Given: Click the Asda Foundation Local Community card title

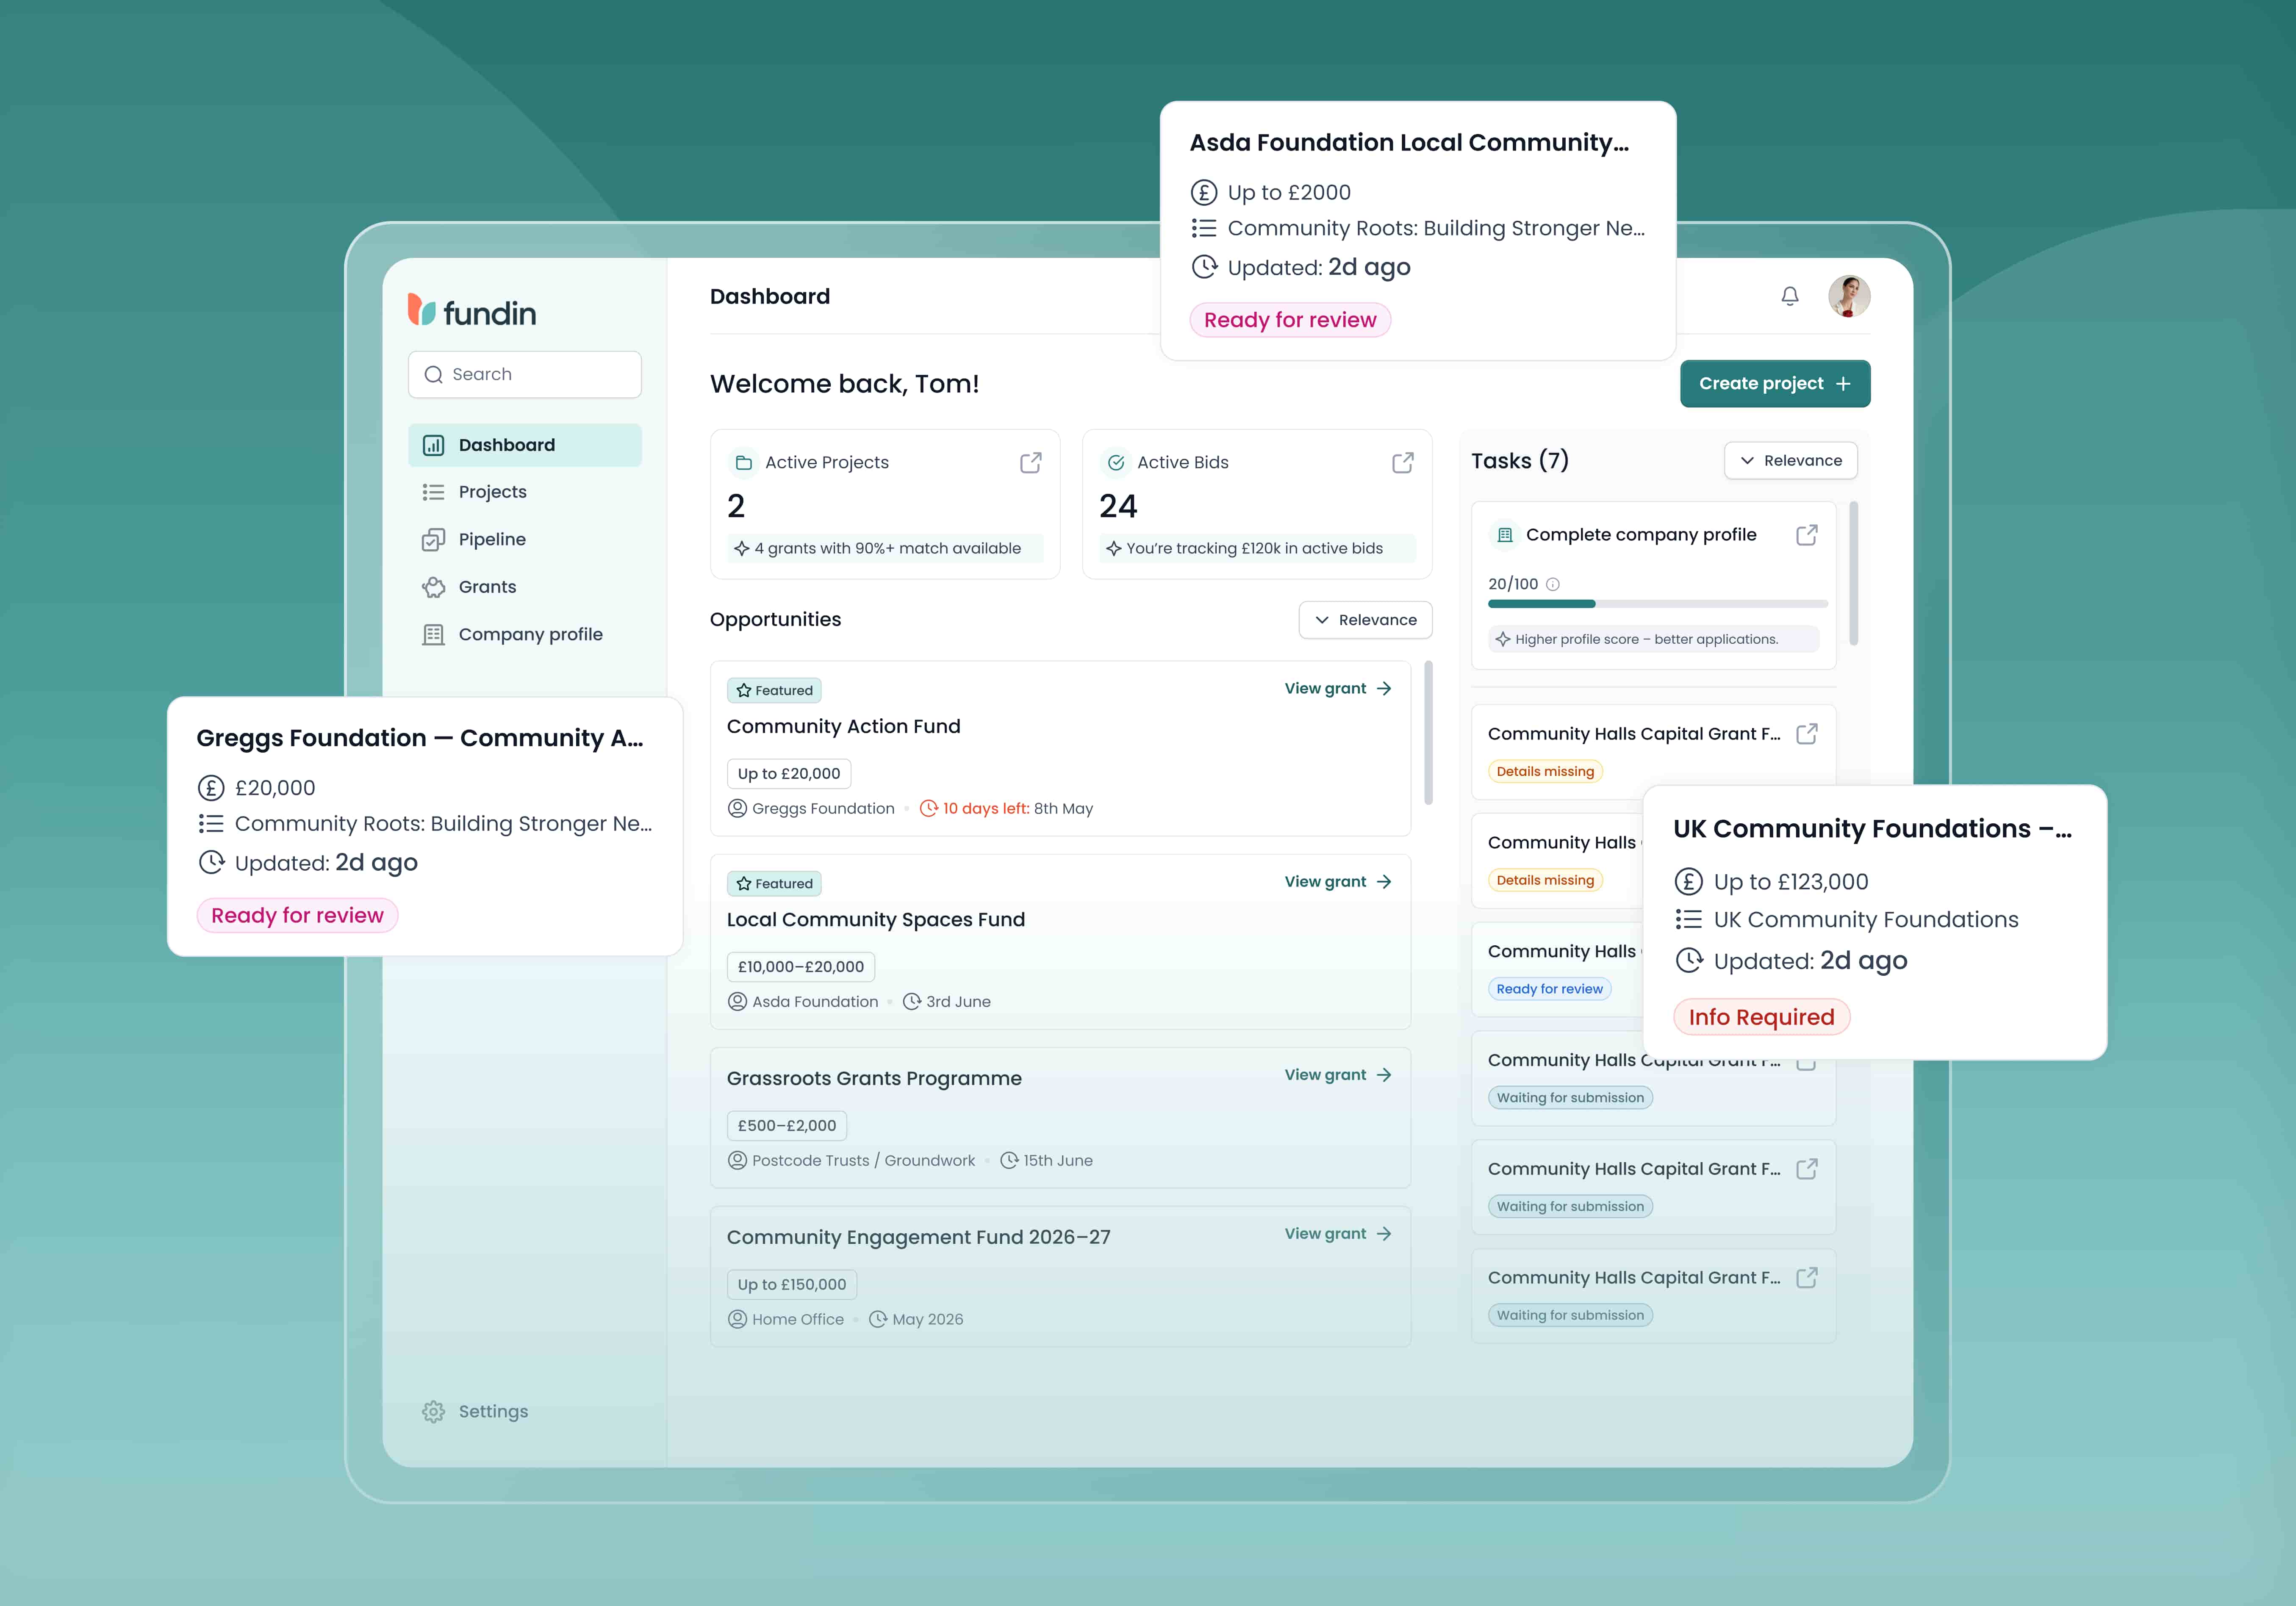Looking at the screenshot, I should pos(1409,143).
